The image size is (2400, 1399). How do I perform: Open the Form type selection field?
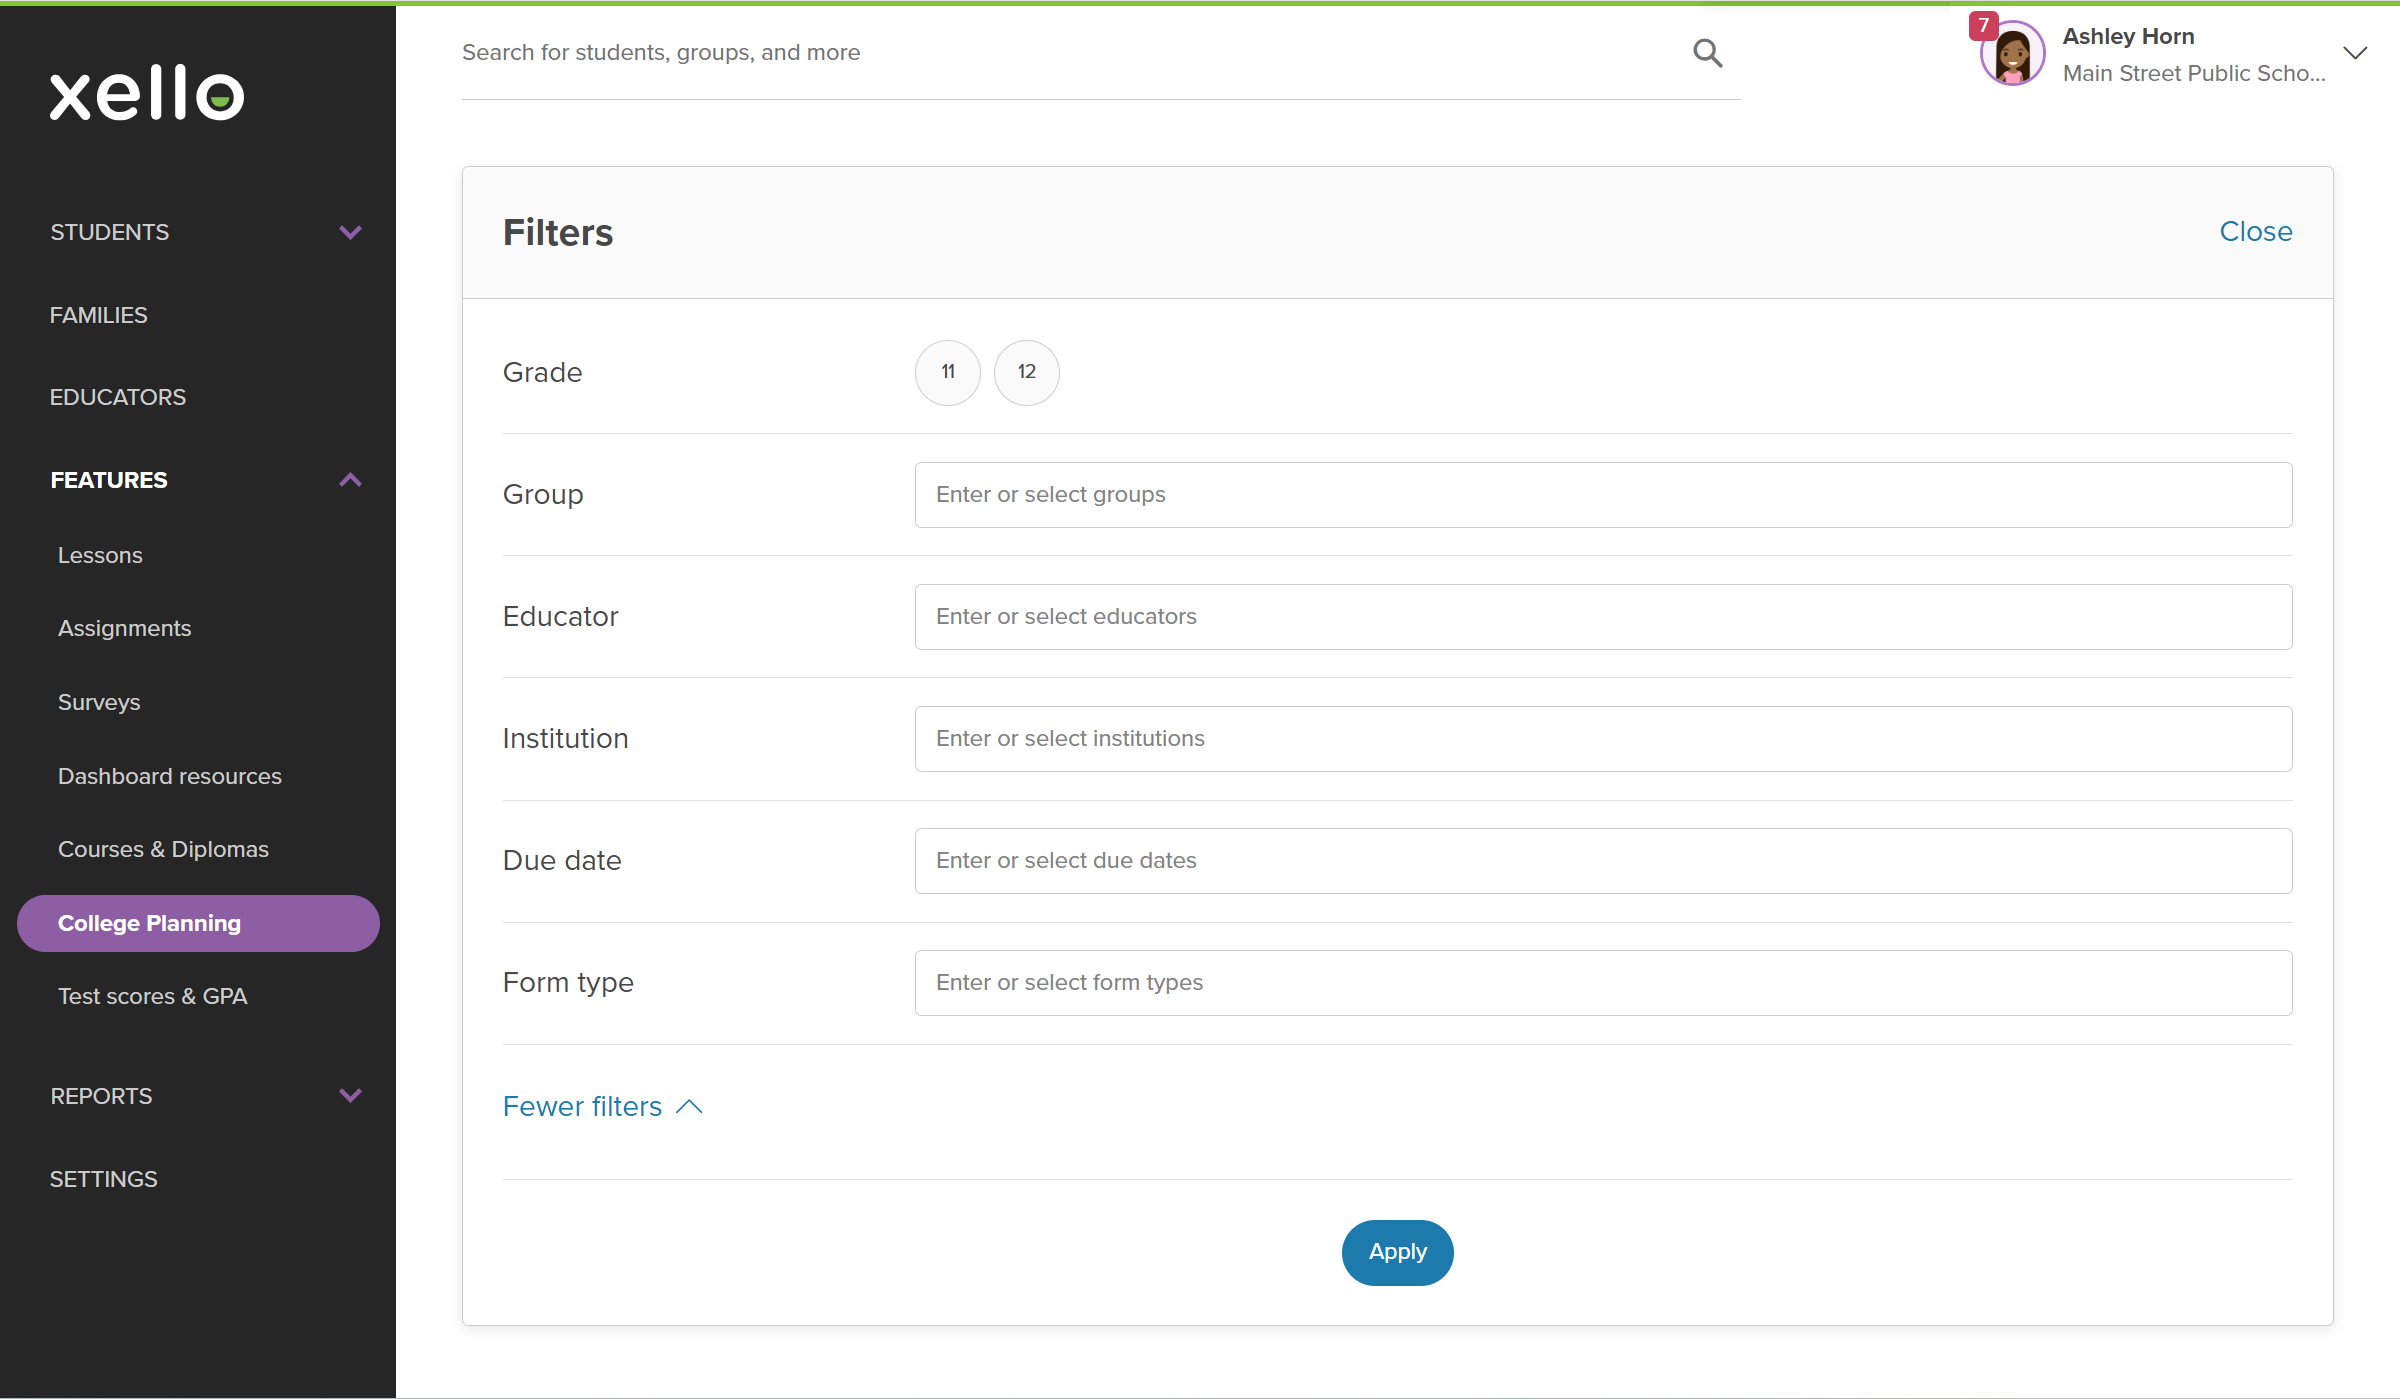[1603, 983]
